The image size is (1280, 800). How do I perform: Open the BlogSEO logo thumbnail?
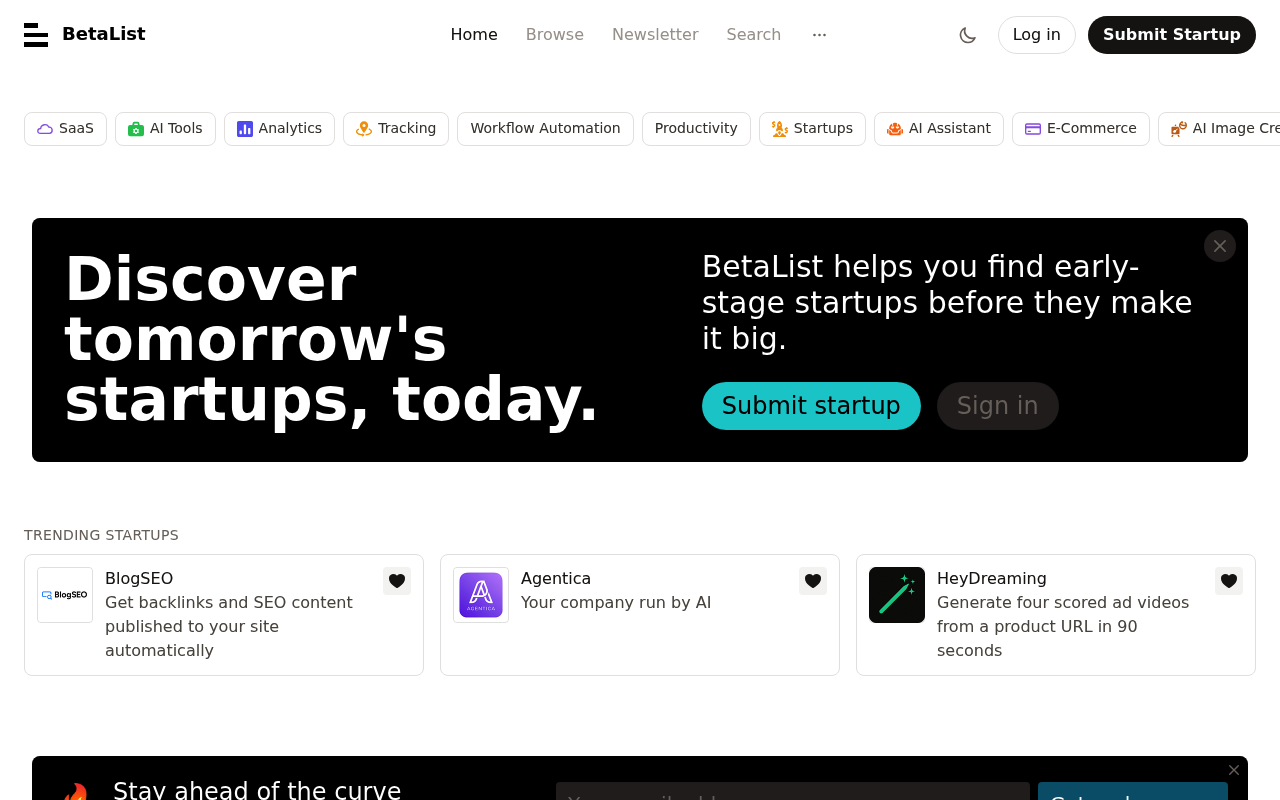coord(65,595)
